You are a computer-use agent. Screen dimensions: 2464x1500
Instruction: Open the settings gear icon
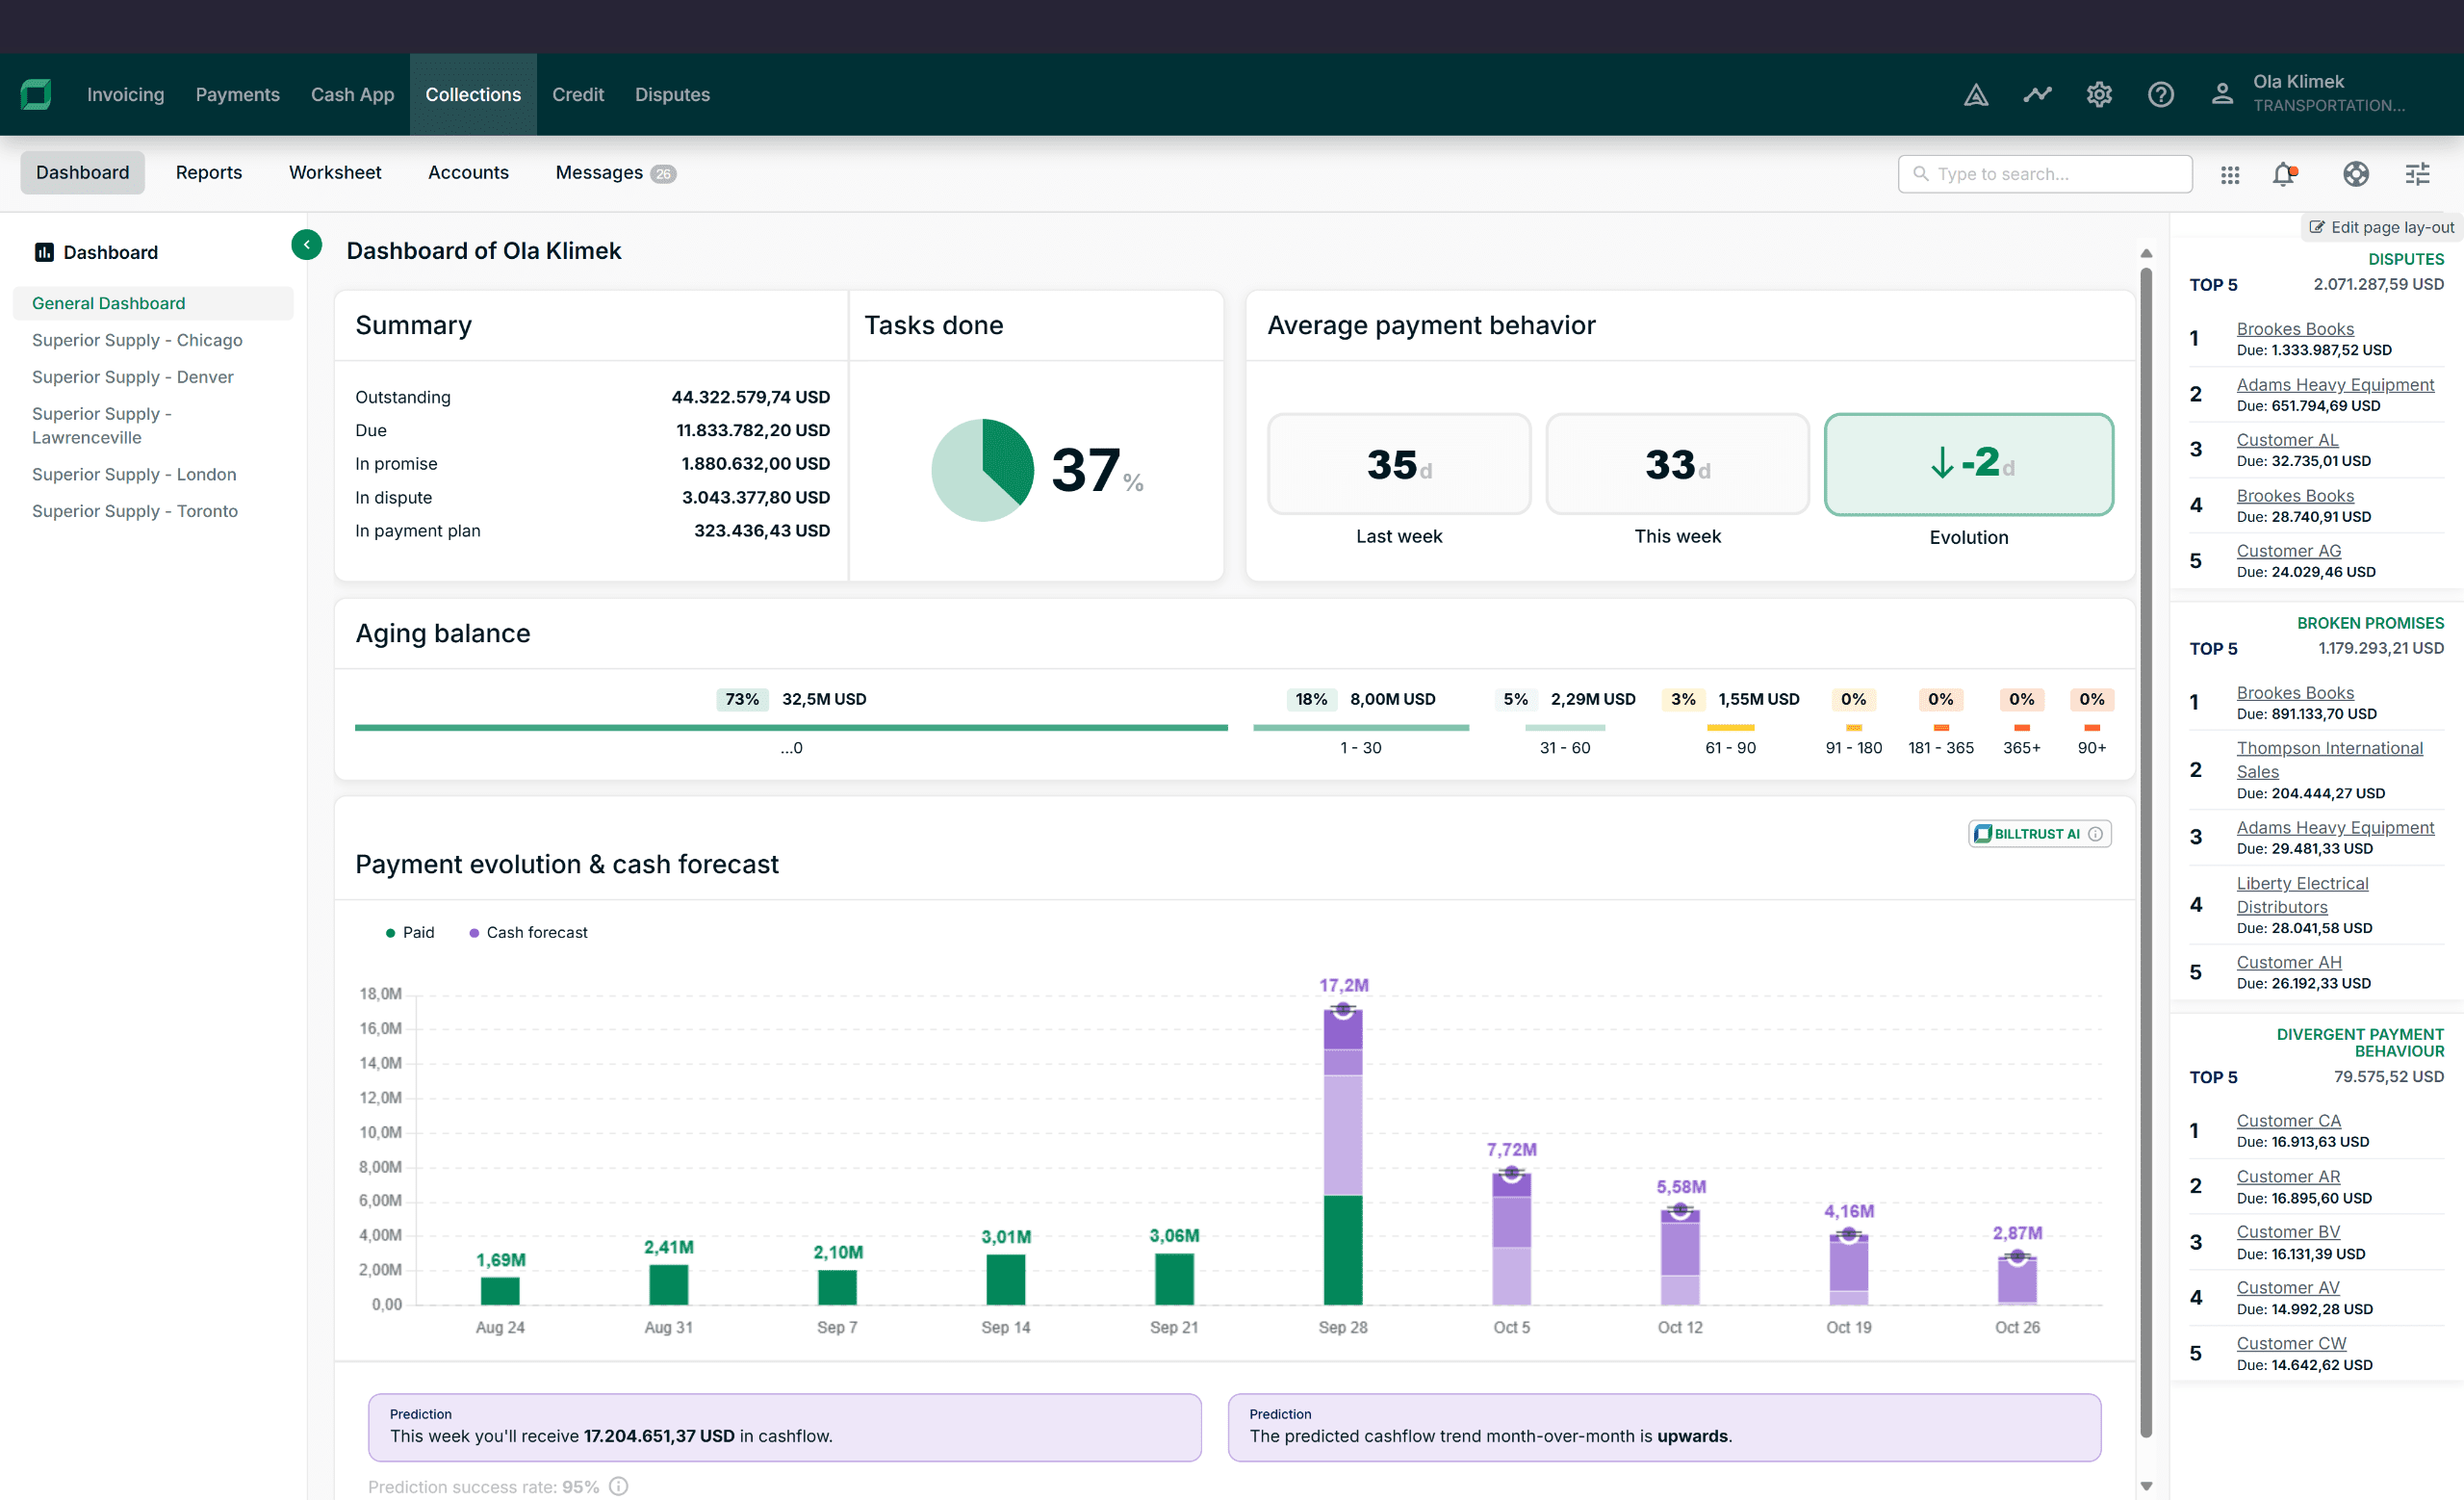pos(2098,95)
